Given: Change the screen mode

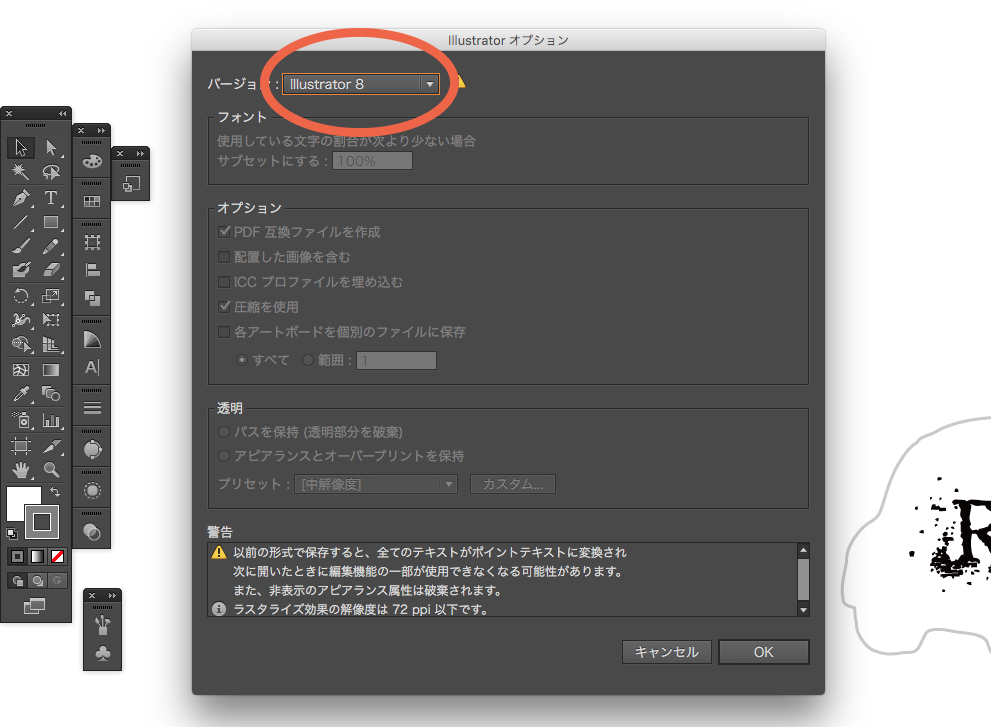Looking at the screenshot, I should pos(35,606).
